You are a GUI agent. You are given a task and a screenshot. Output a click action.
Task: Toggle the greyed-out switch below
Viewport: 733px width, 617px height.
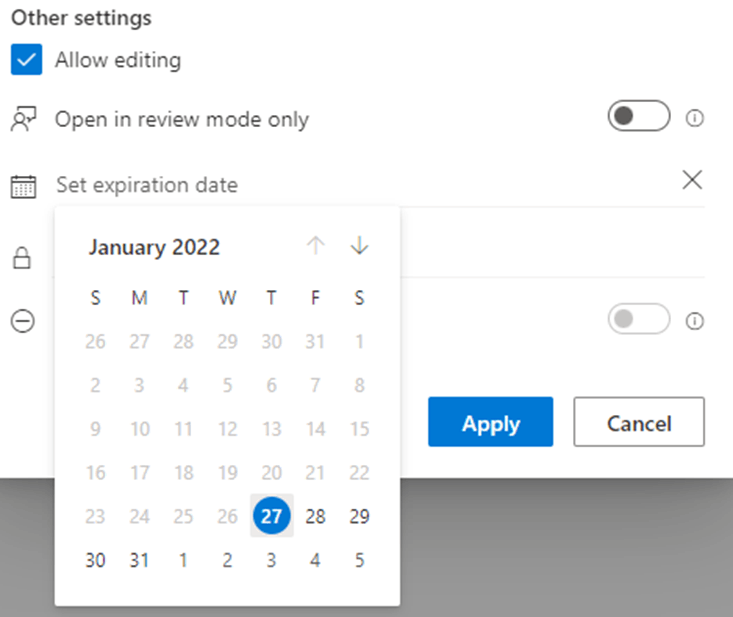639,319
